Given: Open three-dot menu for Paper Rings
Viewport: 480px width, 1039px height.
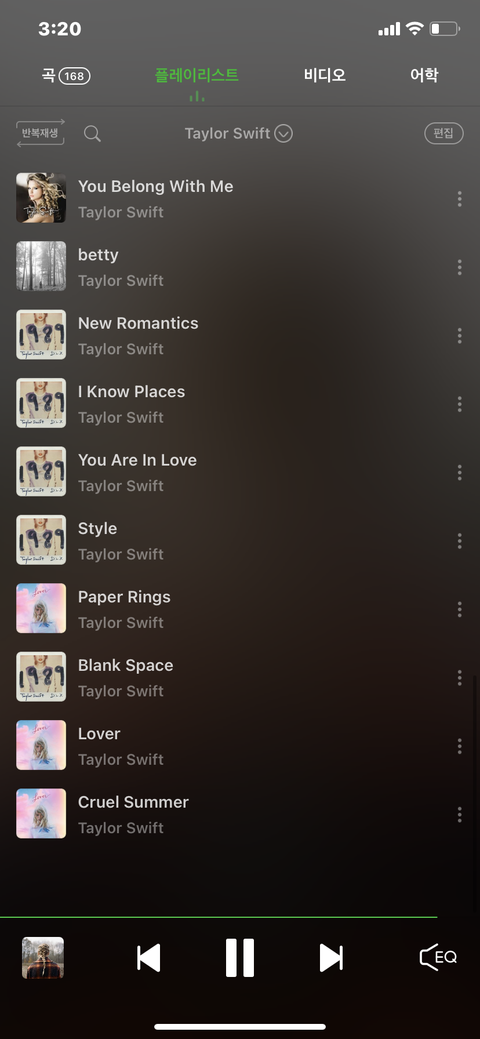Looking at the screenshot, I should click(x=459, y=609).
